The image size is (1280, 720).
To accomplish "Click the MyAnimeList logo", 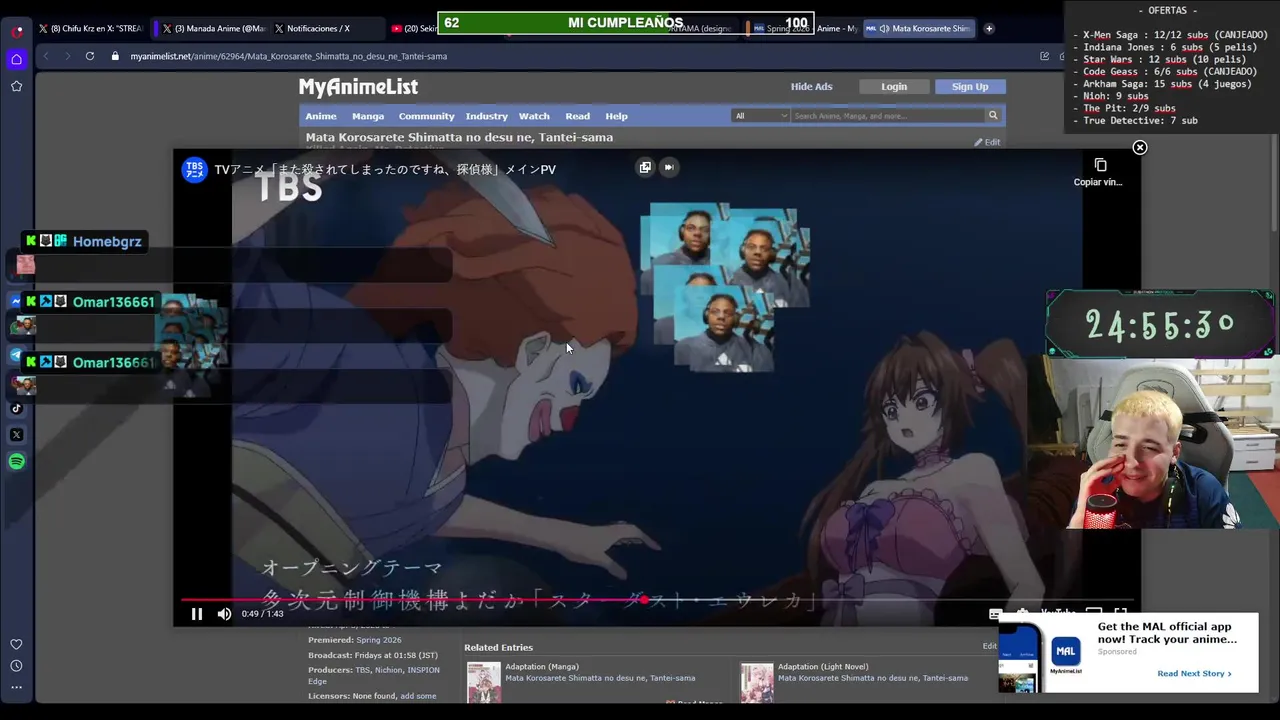I will coord(358,87).
